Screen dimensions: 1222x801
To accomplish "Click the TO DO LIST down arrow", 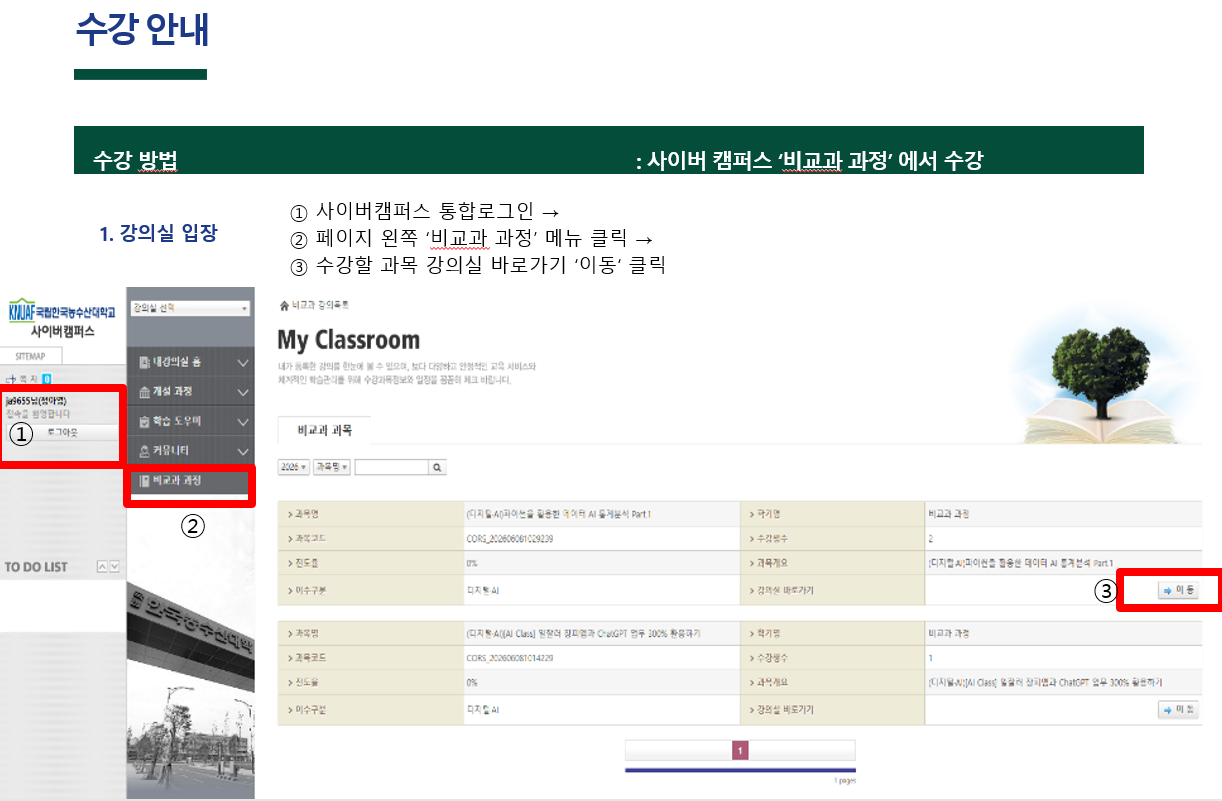I will coord(115,567).
